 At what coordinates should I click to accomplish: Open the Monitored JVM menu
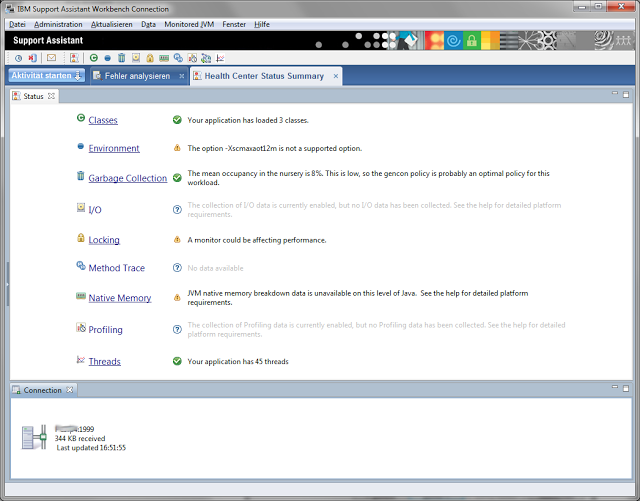pos(189,23)
